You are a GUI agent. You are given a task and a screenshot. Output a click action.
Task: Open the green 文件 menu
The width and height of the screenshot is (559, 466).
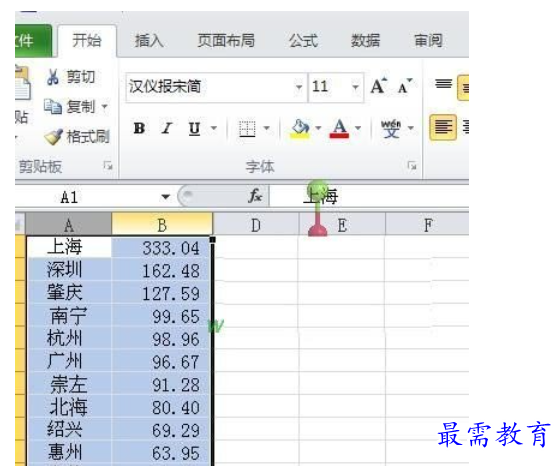click(33, 41)
